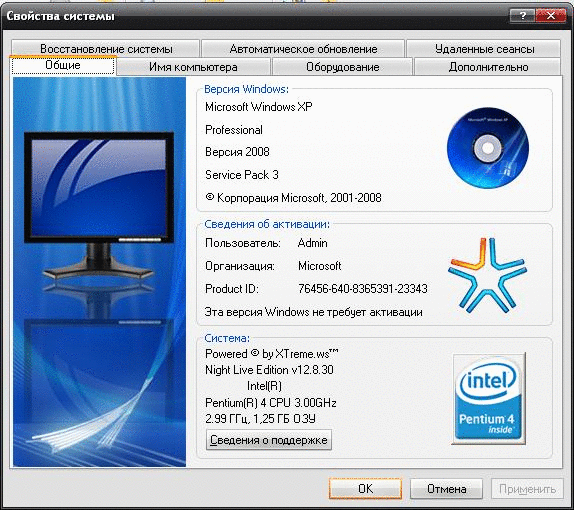Click the Intel Pentium 4 inside badge
Screen dimensions: 574x510
click(x=489, y=399)
